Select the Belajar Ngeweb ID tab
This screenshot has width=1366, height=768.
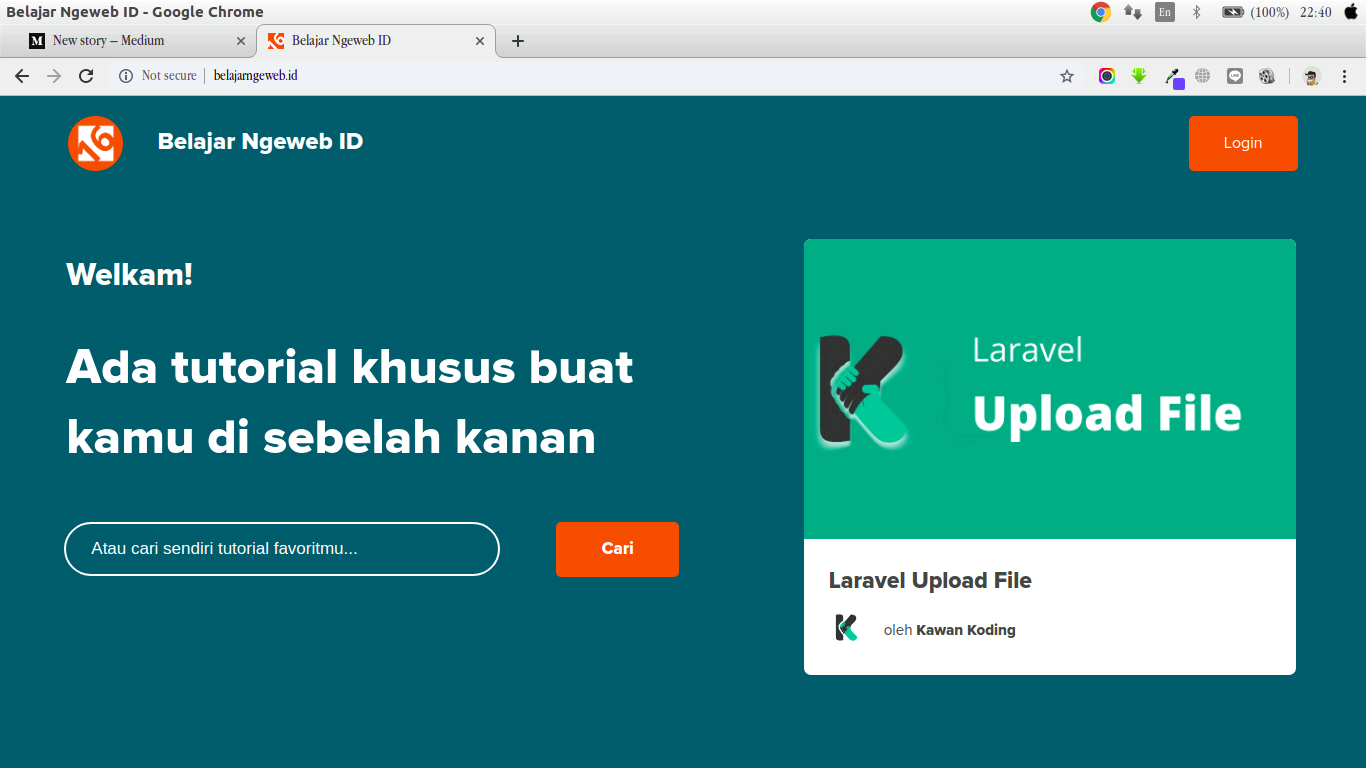(x=376, y=41)
